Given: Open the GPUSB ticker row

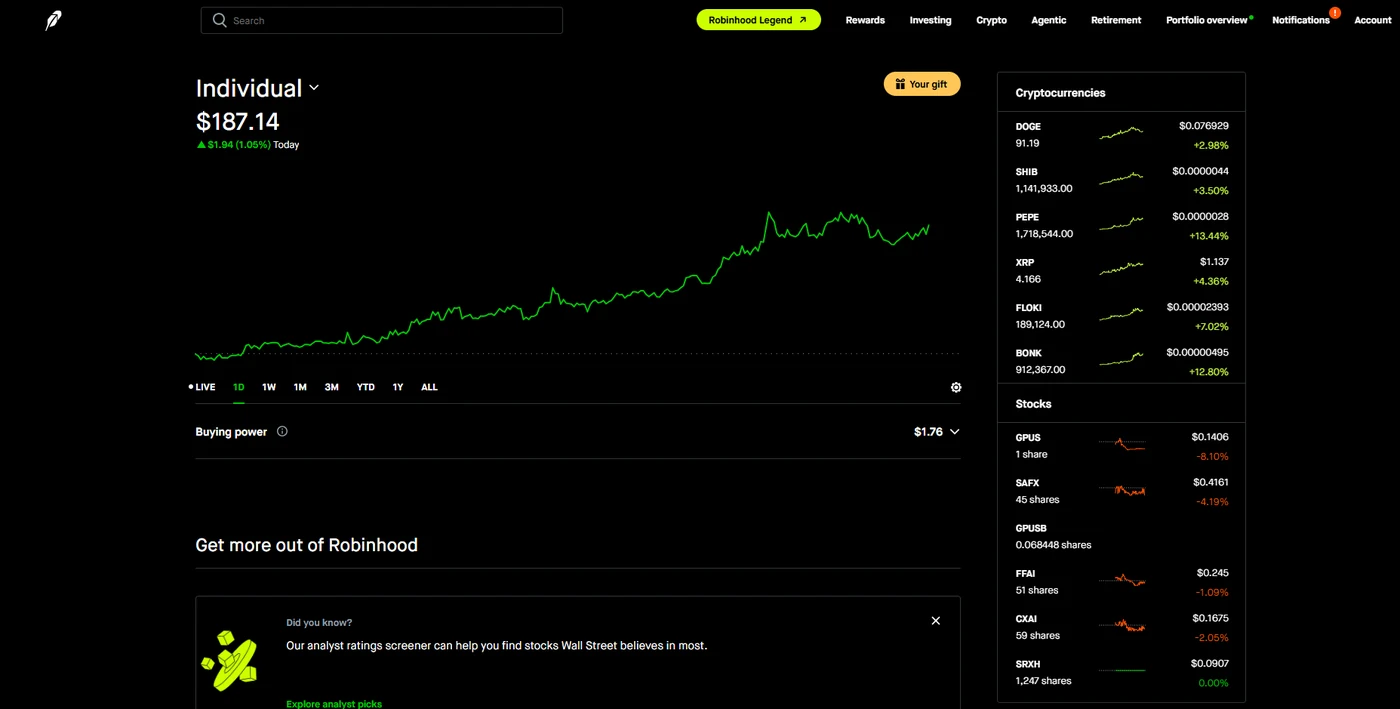Looking at the screenshot, I should point(1121,536).
